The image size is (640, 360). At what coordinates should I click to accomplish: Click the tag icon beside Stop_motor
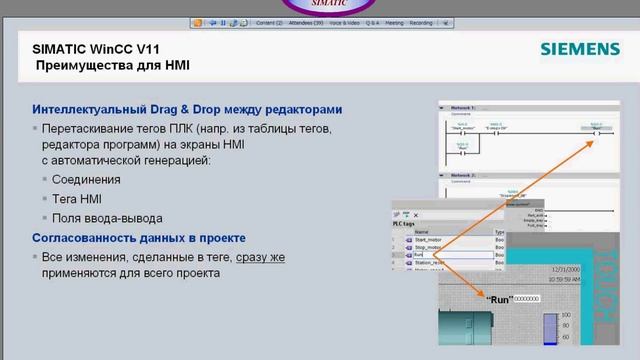click(409, 247)
